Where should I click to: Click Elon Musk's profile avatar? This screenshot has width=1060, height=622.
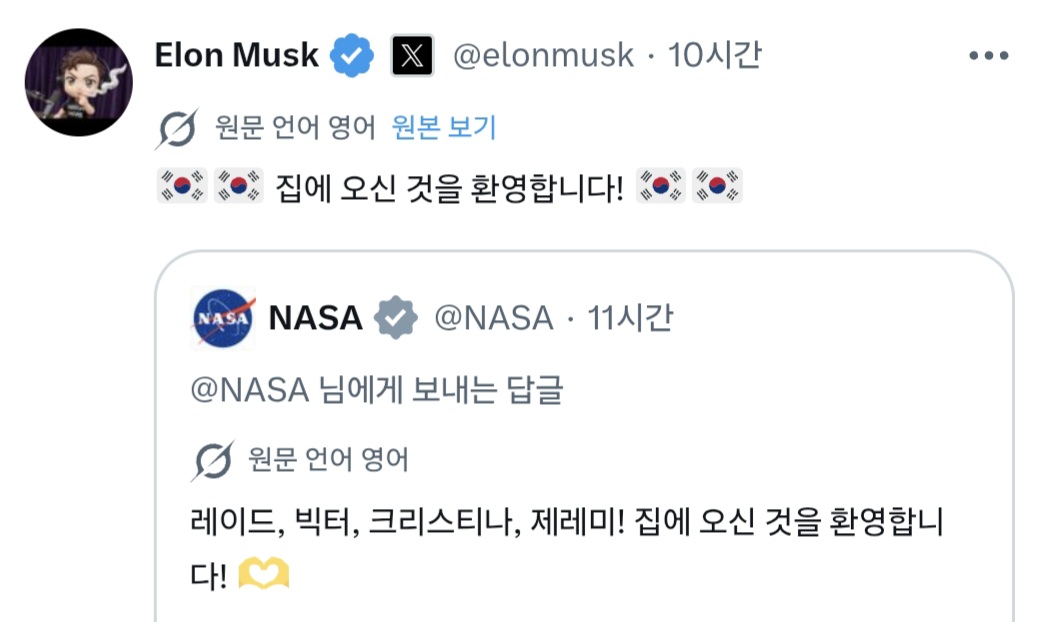click(x=78, y=82)
